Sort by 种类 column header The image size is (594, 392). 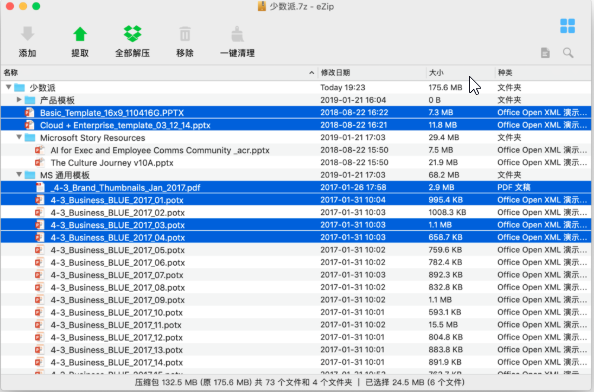[543, 72]
